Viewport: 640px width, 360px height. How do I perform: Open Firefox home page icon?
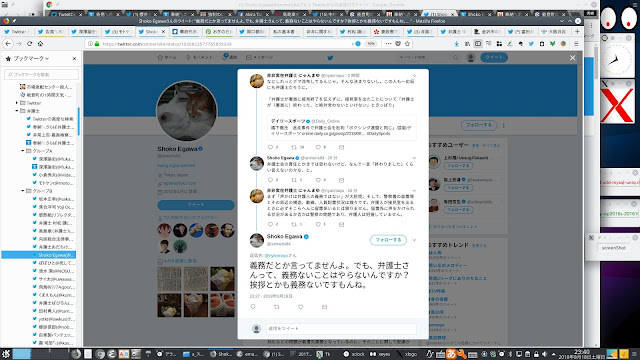point(40,44)
